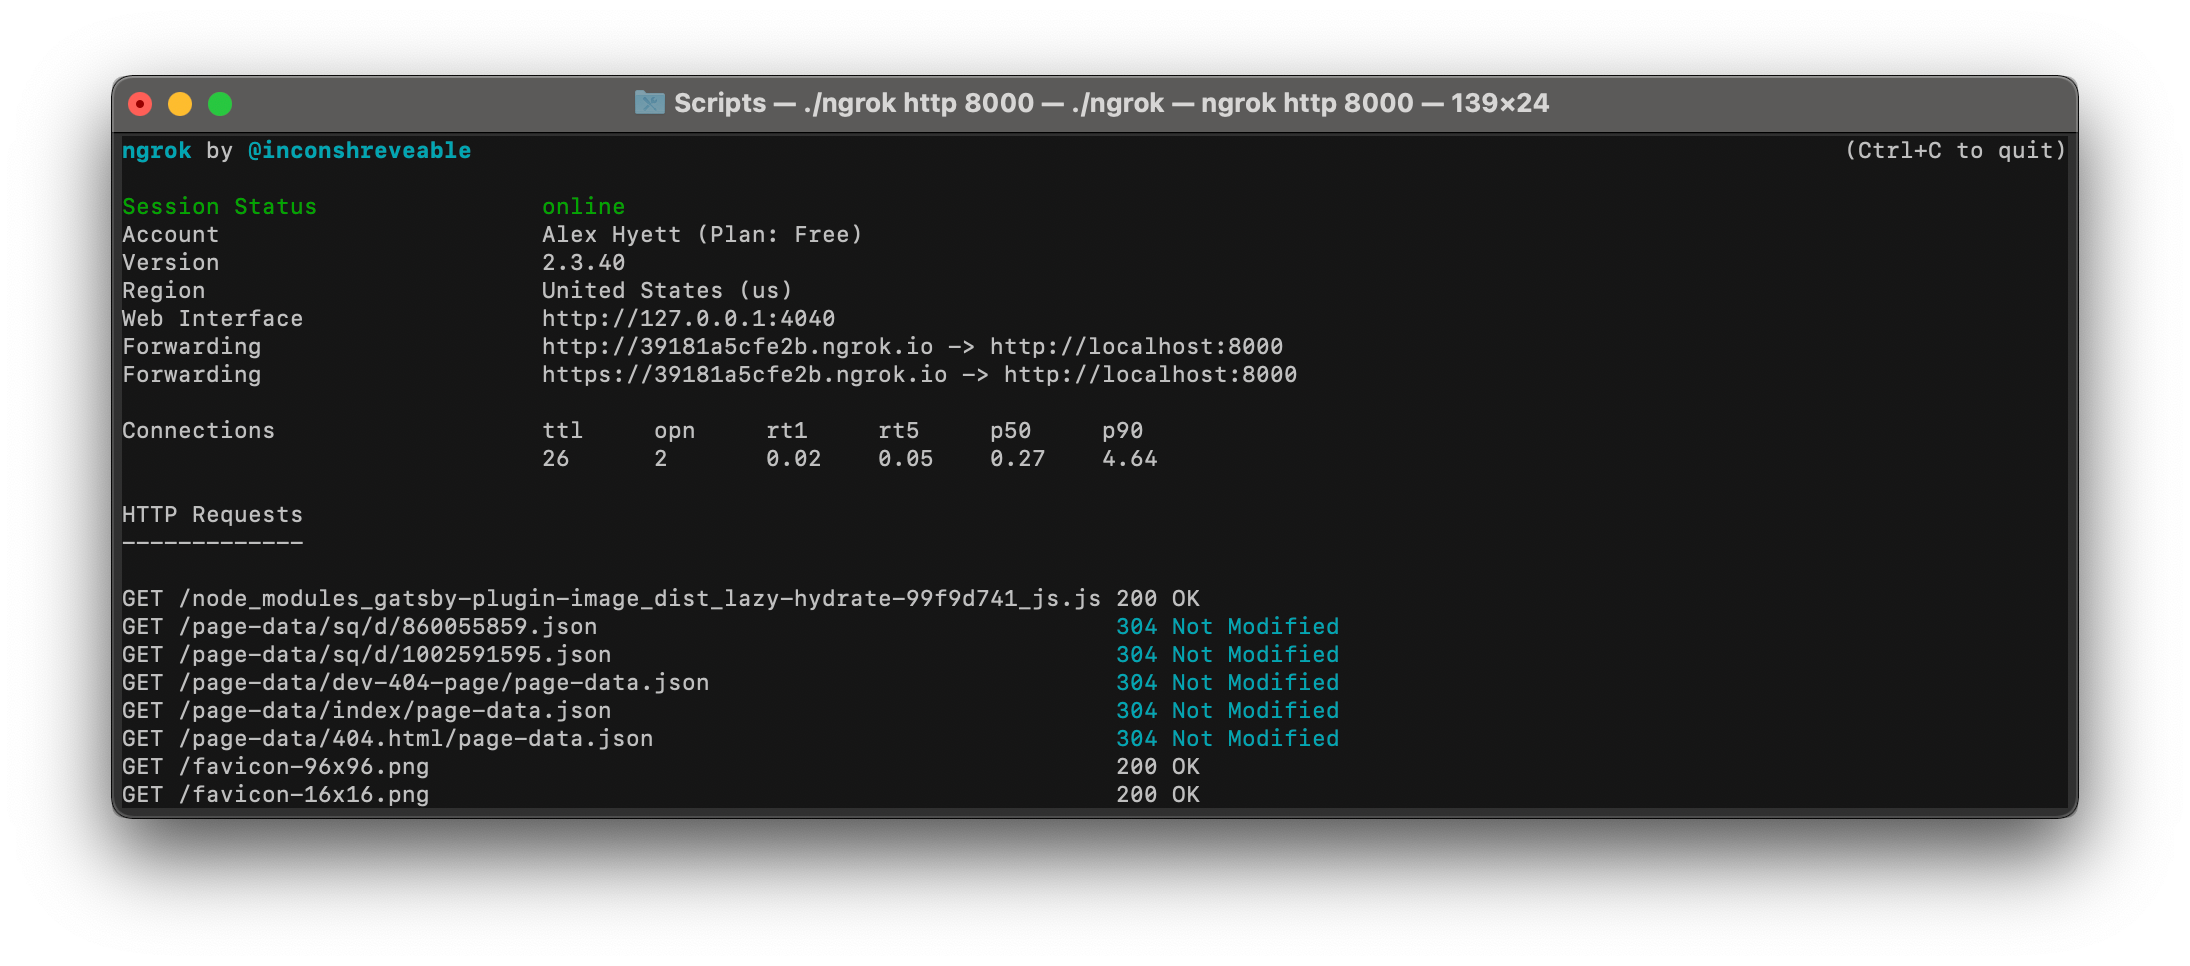
Task: Click the 'Web Interface' label
Action: pyautogui.click(x=212, y=319)
